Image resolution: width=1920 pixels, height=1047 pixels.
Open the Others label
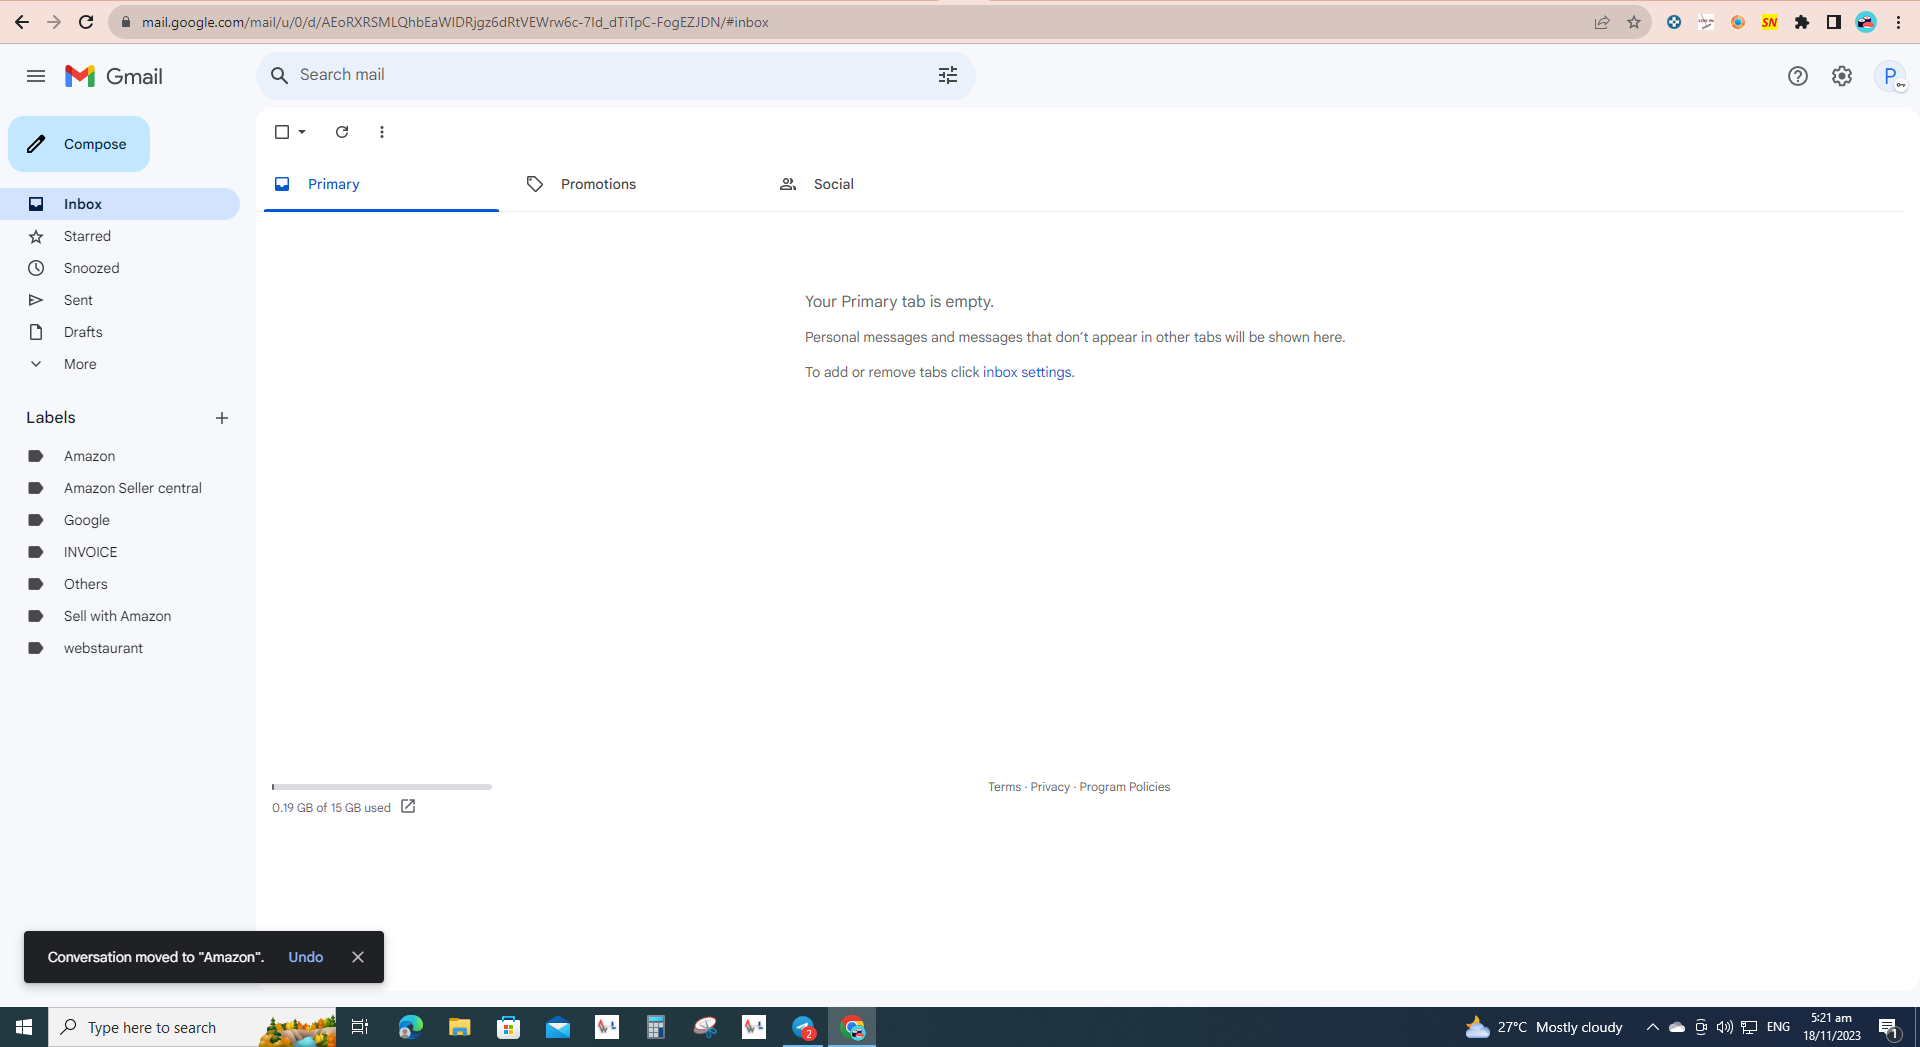(120, 584)
